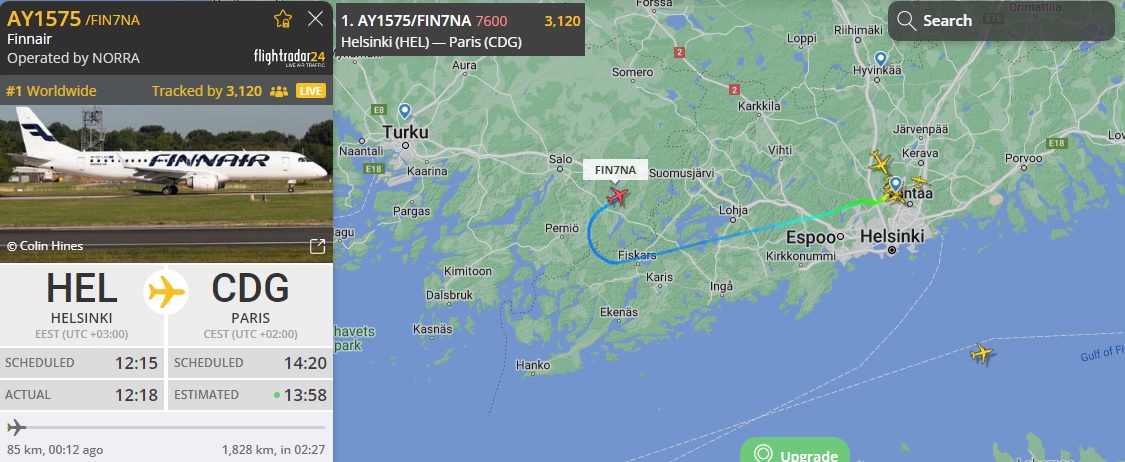This screenshot has height=462, width=1125.
Task: Click the flight progress bar plane marker
Action: click(x=16, y=428)
